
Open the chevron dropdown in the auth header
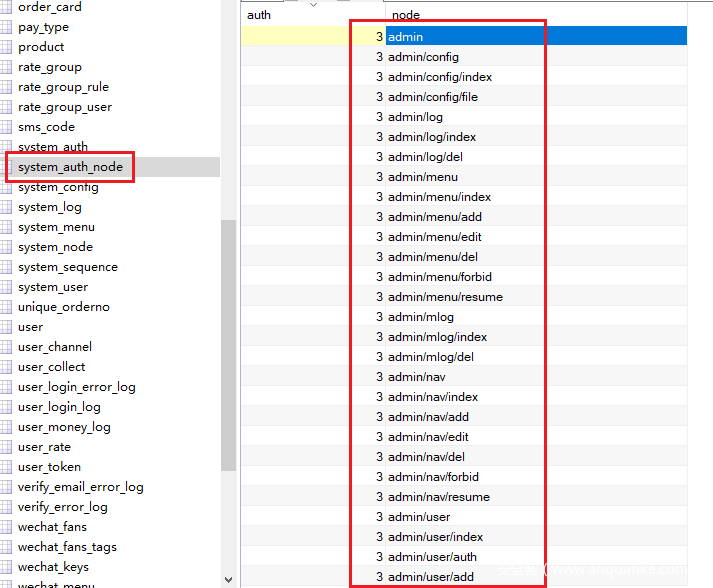313,6
